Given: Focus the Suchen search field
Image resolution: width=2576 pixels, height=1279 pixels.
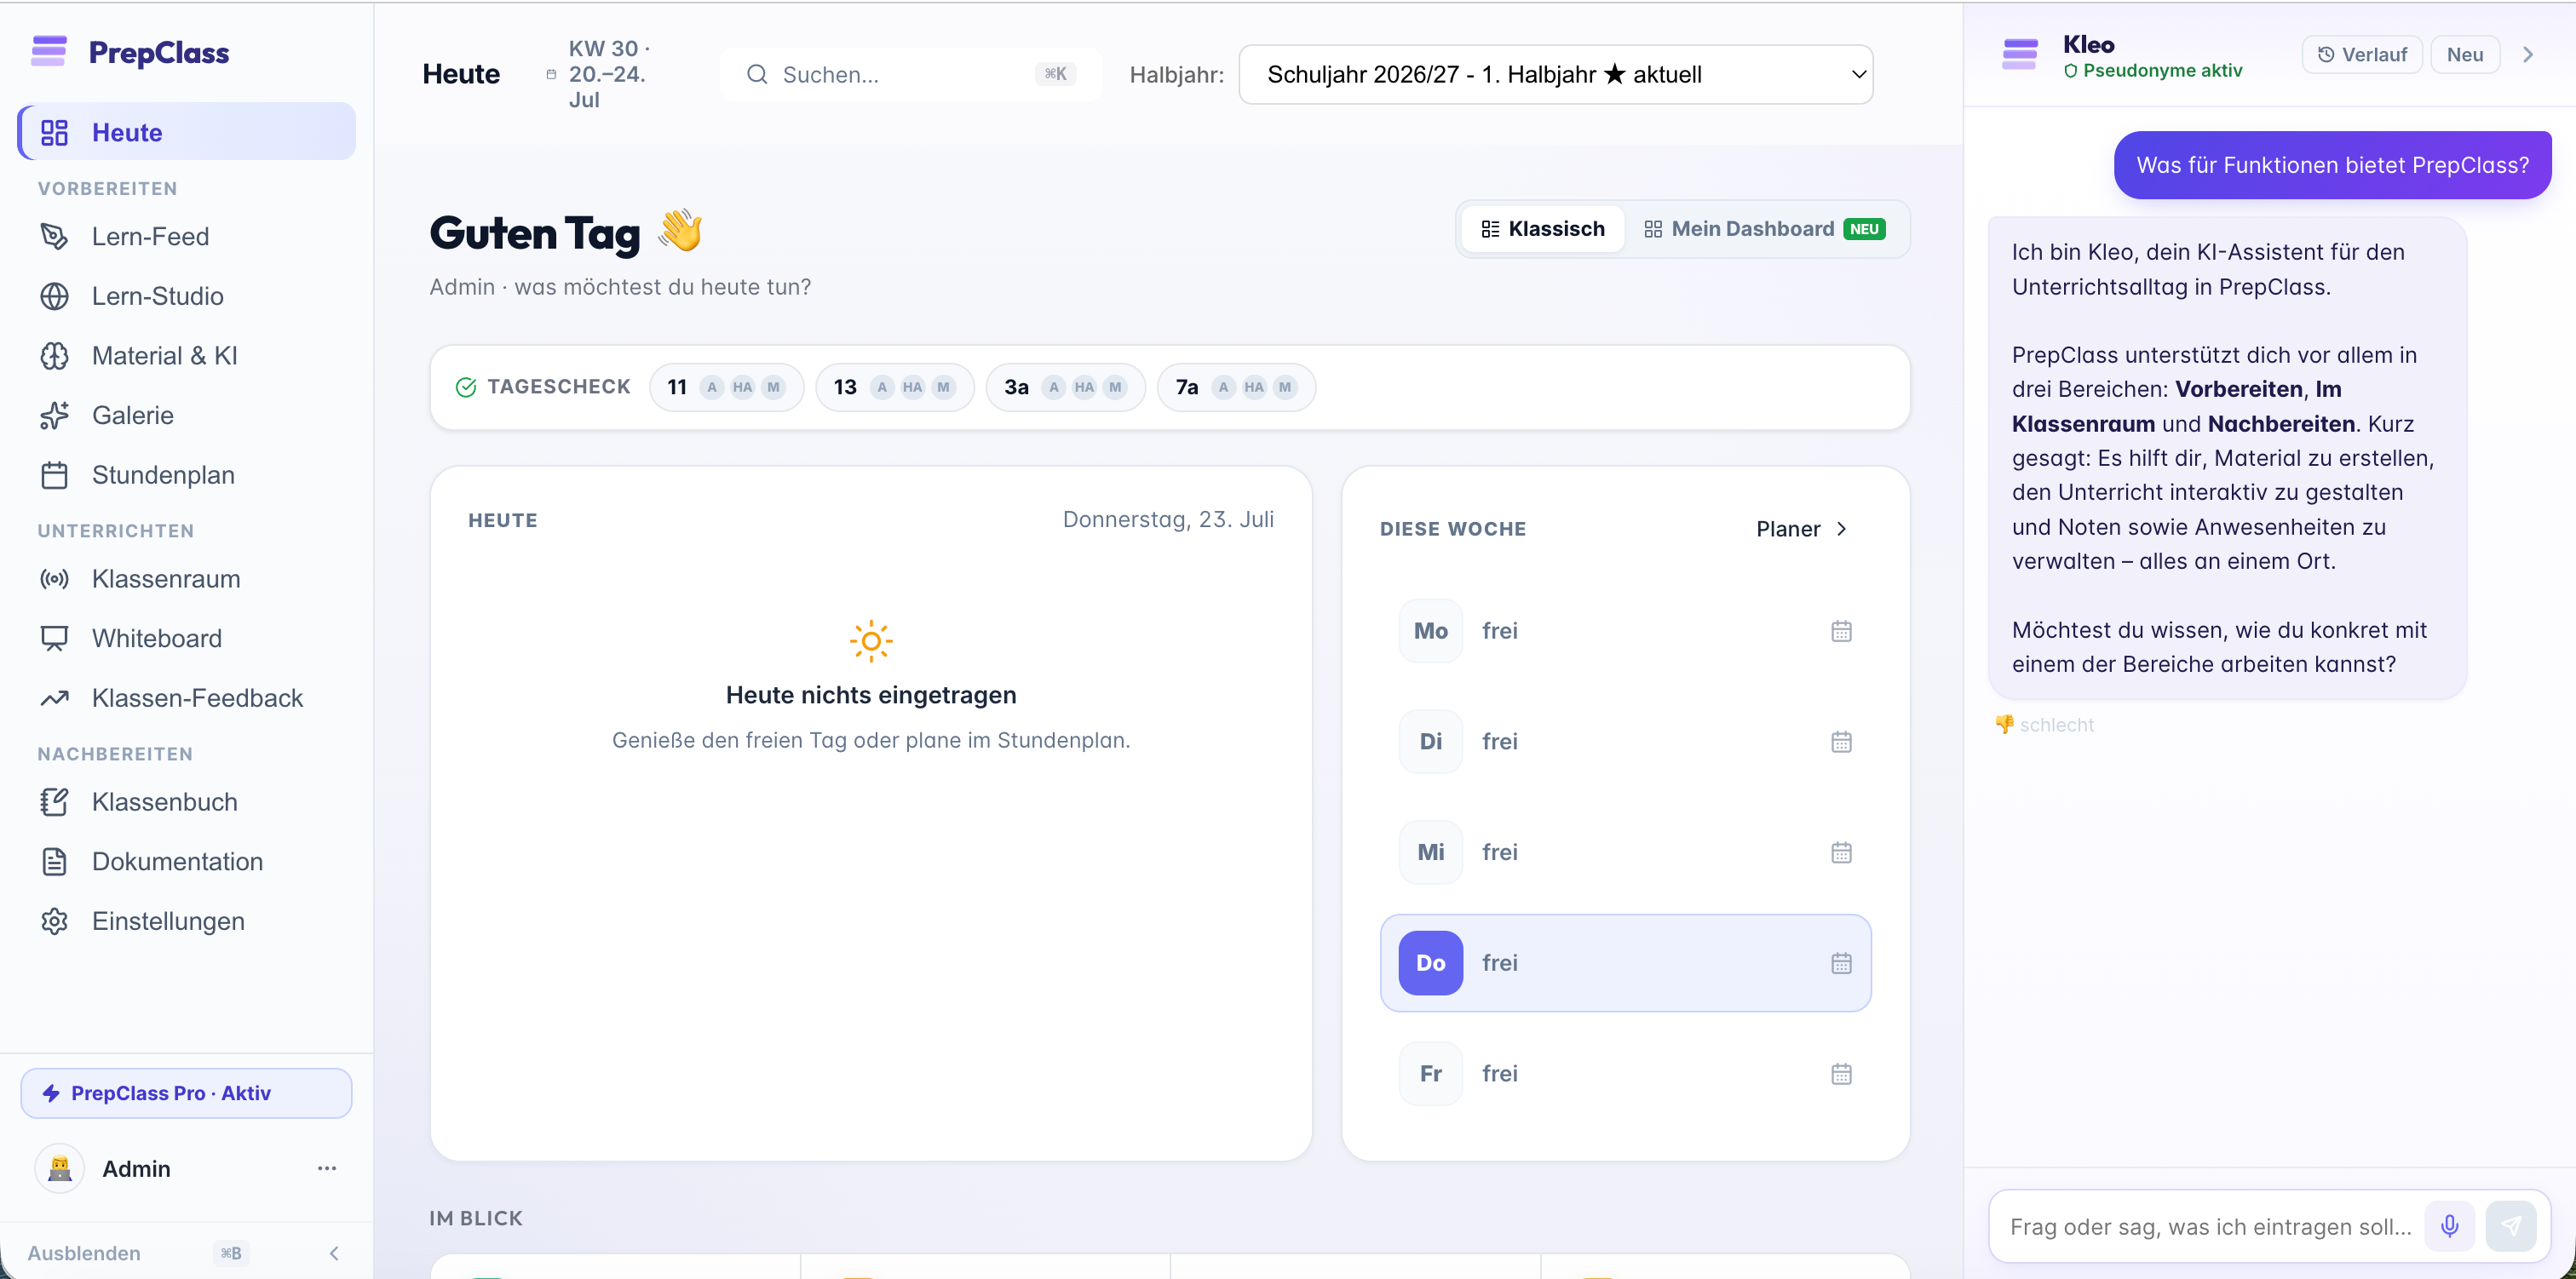Looking at the screenshot, I should click(910, 74).
